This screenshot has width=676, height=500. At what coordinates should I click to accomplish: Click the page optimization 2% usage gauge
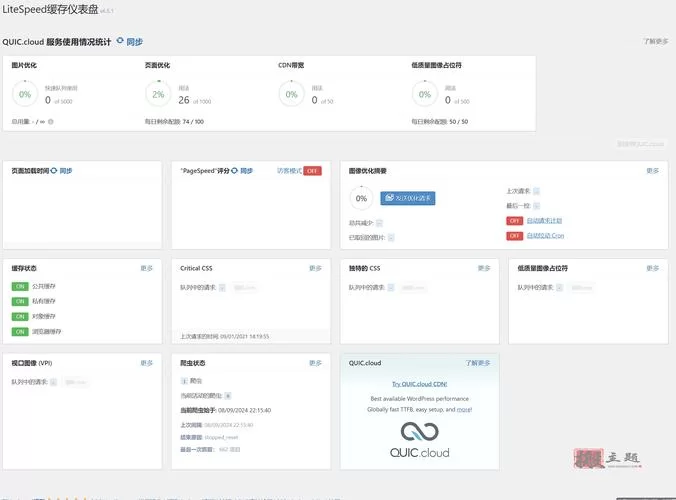click(x=158, y=95)
